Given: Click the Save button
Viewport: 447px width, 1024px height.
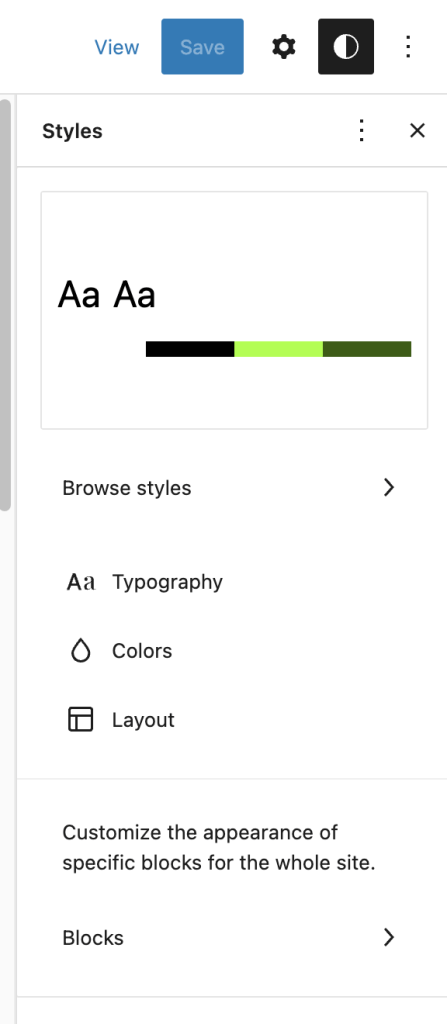Looking at the screenshot, I should [203, 47].
